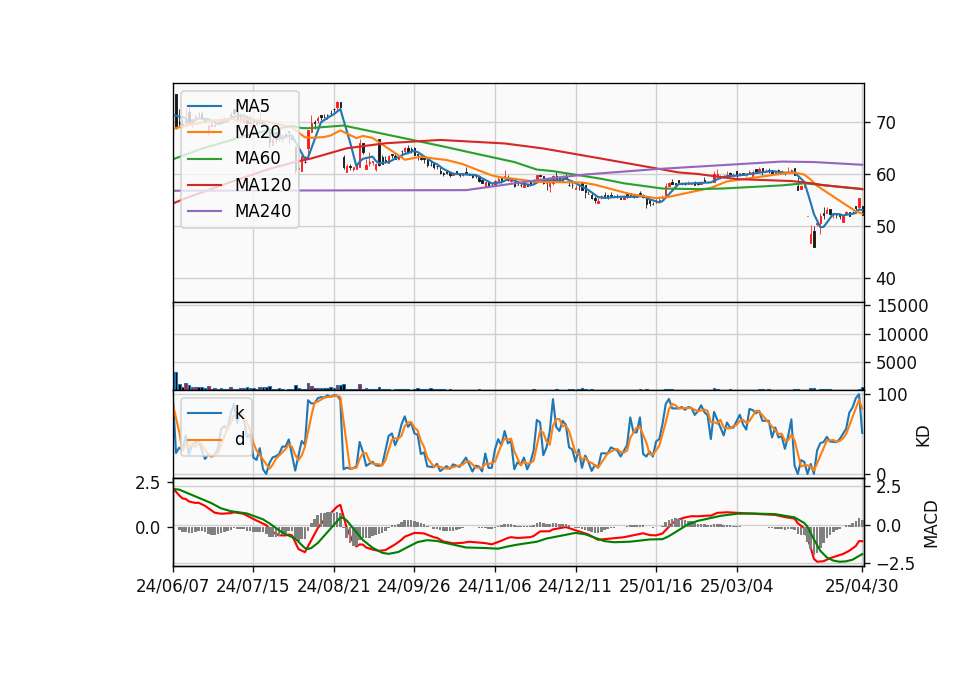This screenshot has width=960, height=690.
Task: Click the 24/08/21 date axis label
Action: 334,586
